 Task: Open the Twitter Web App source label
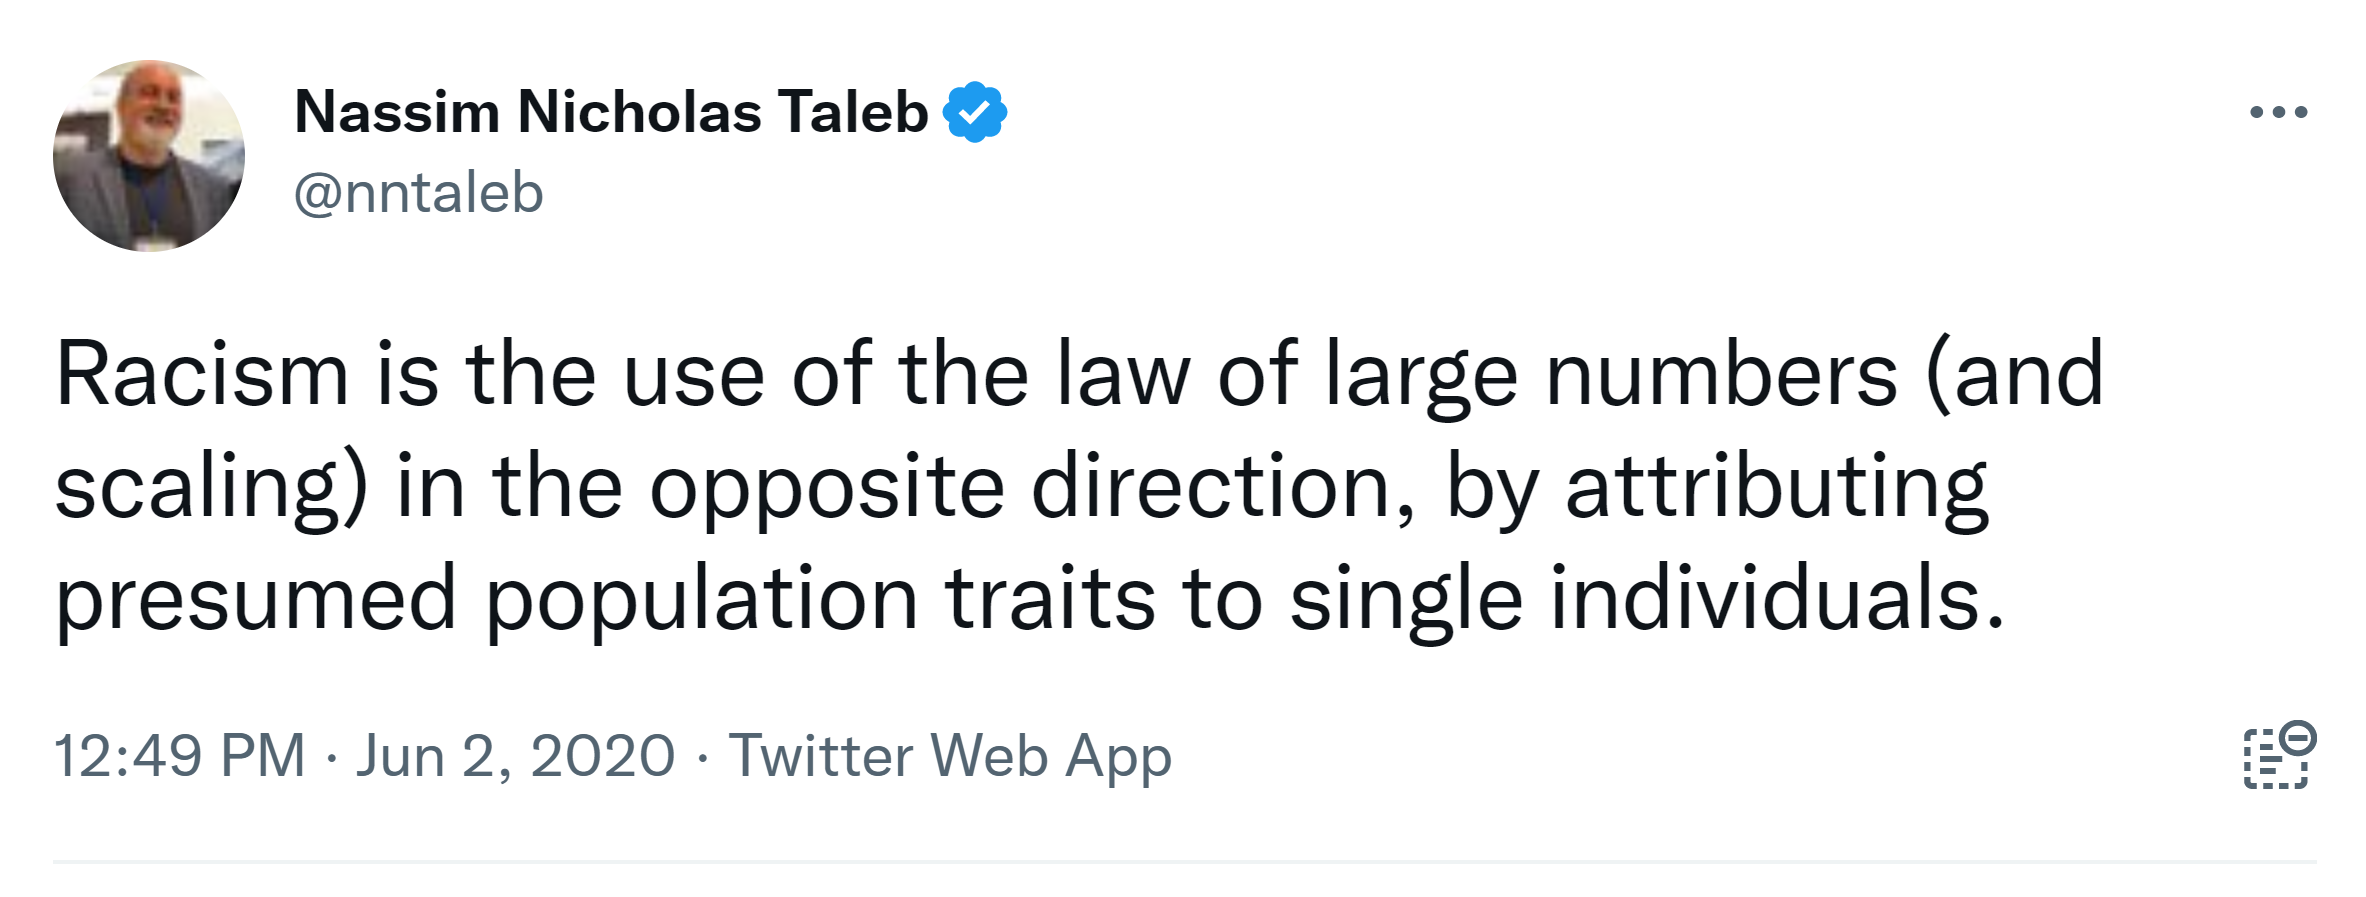point(950,755)
